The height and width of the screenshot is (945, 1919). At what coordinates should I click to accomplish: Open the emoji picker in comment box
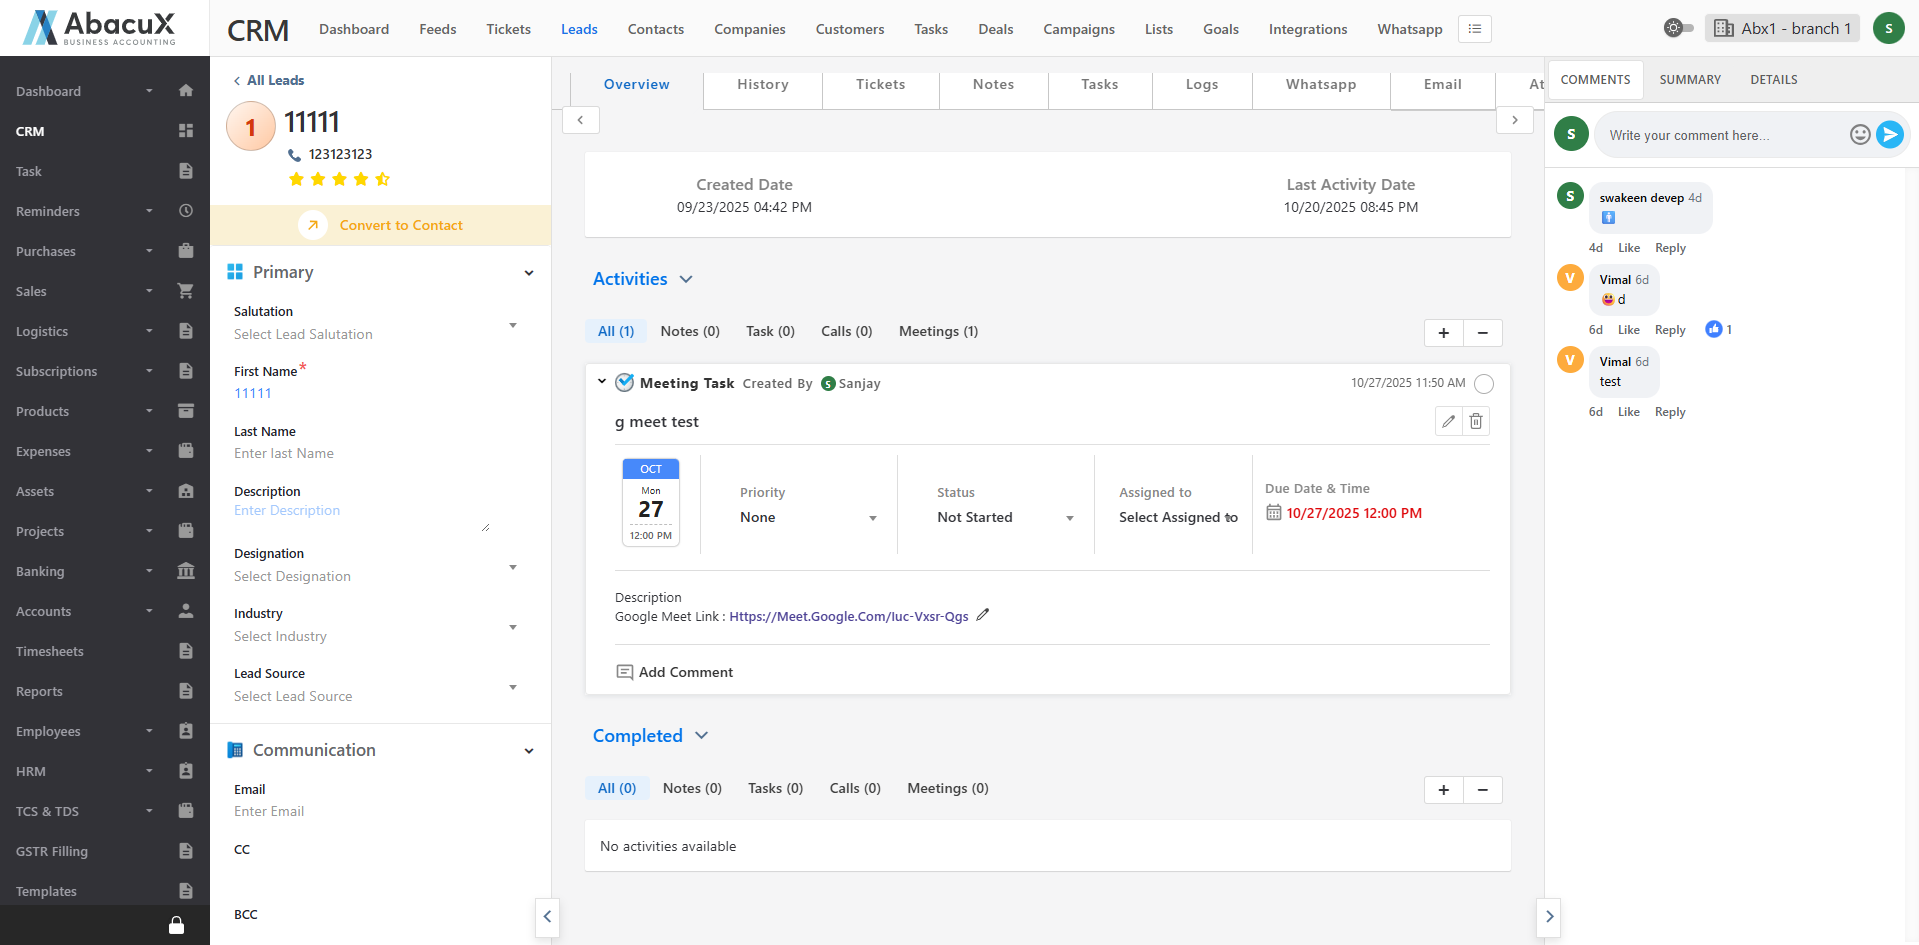[x=1859, y=134]
